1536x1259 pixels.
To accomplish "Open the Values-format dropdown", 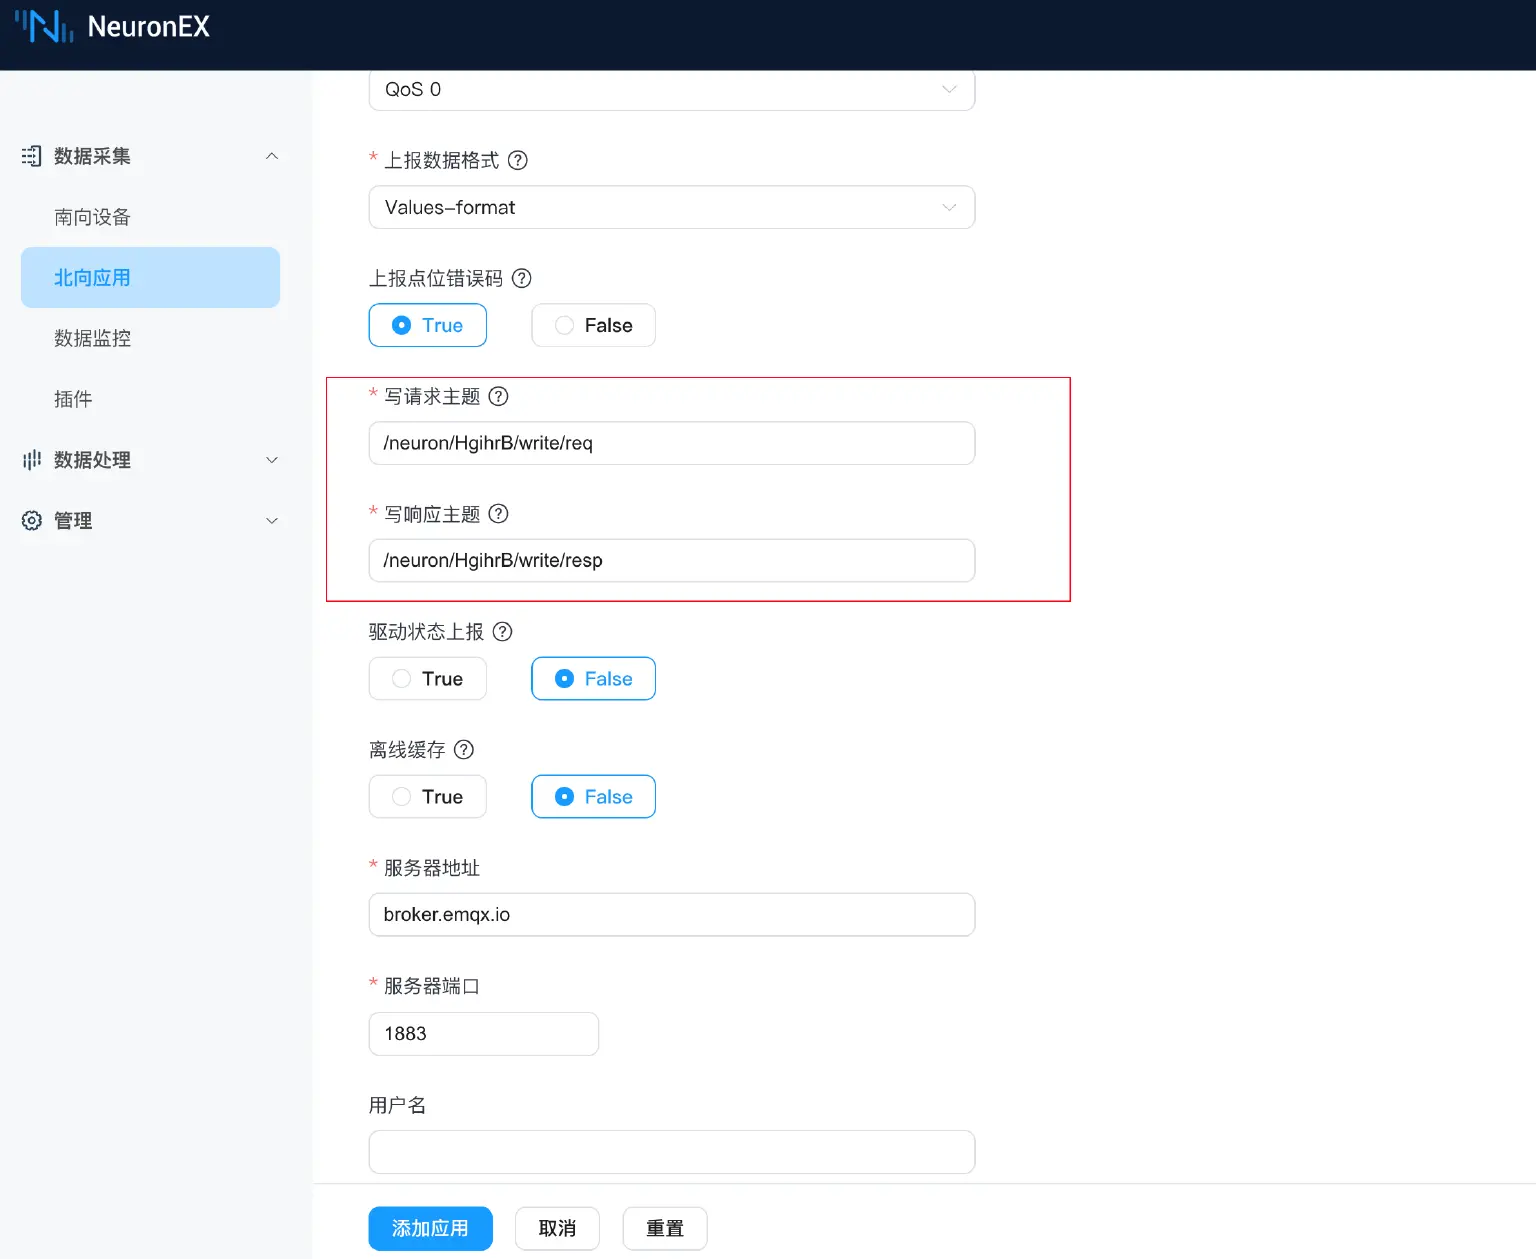I will (x=671, y=208).
